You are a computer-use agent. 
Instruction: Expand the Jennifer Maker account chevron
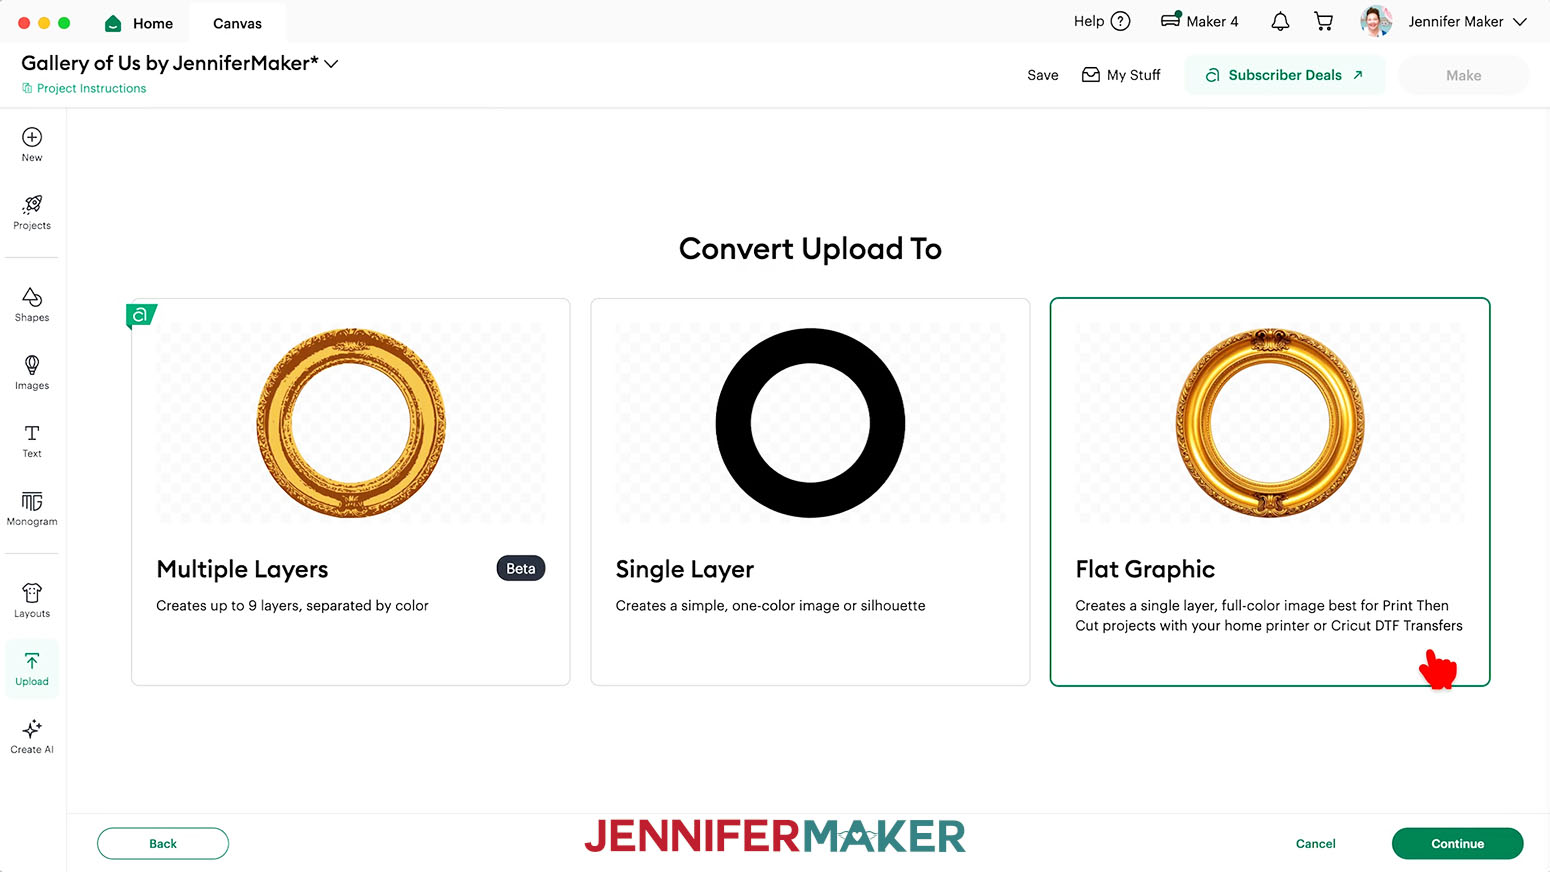1520,22
